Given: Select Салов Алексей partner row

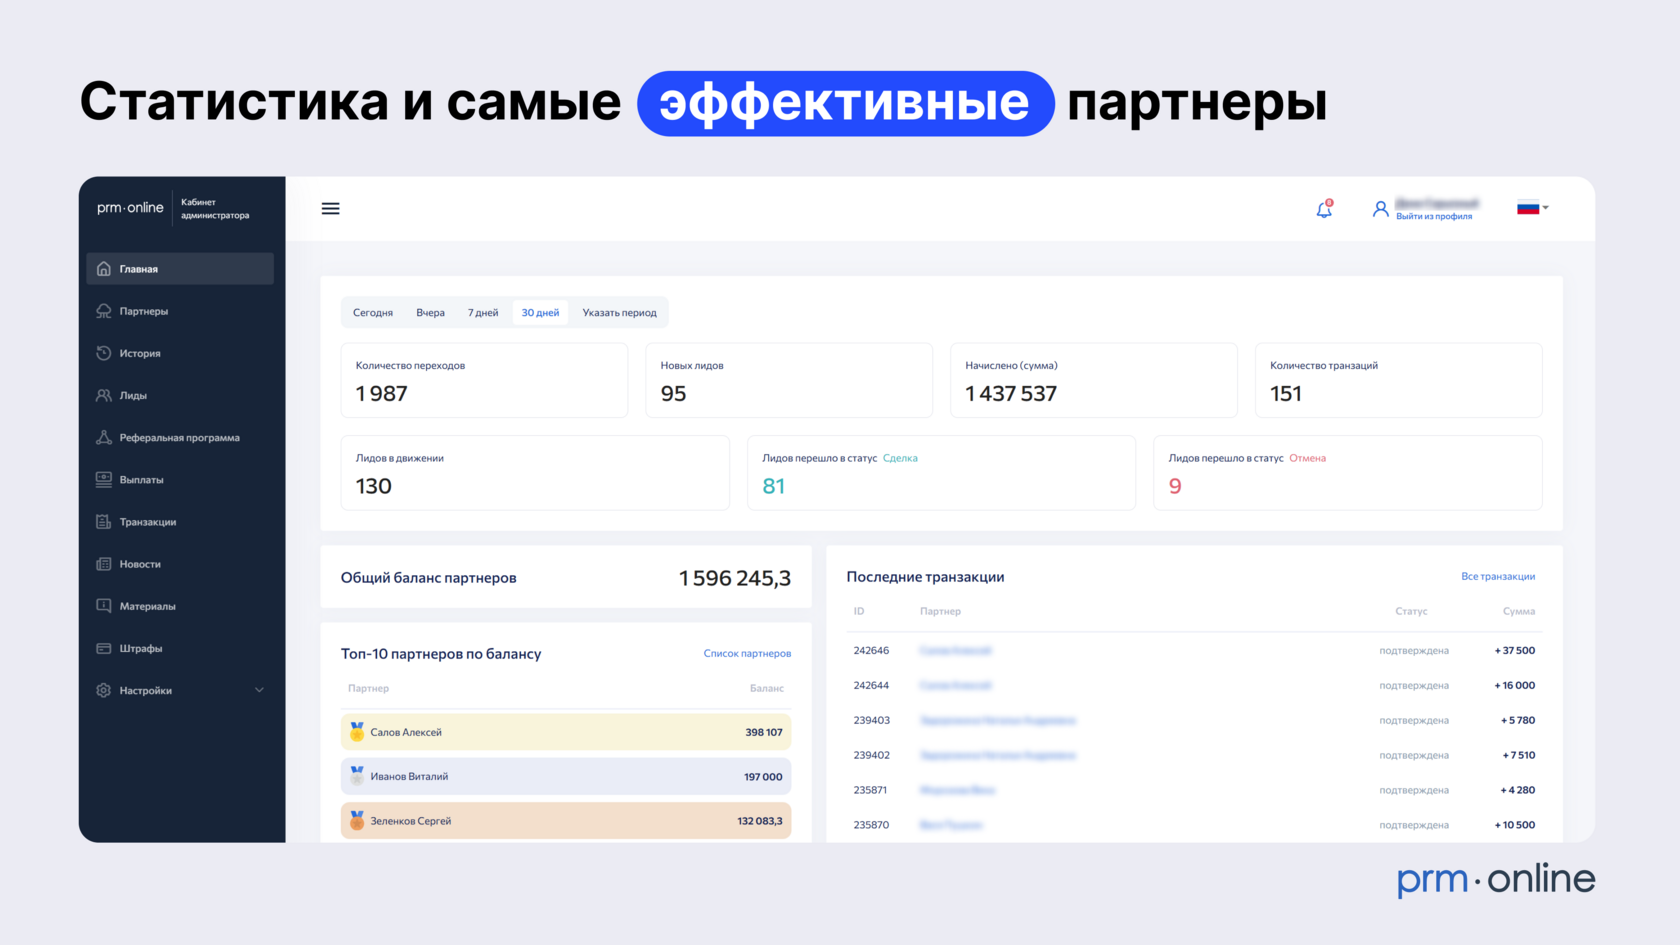Looking at the screenshot, I should point(566,732).
